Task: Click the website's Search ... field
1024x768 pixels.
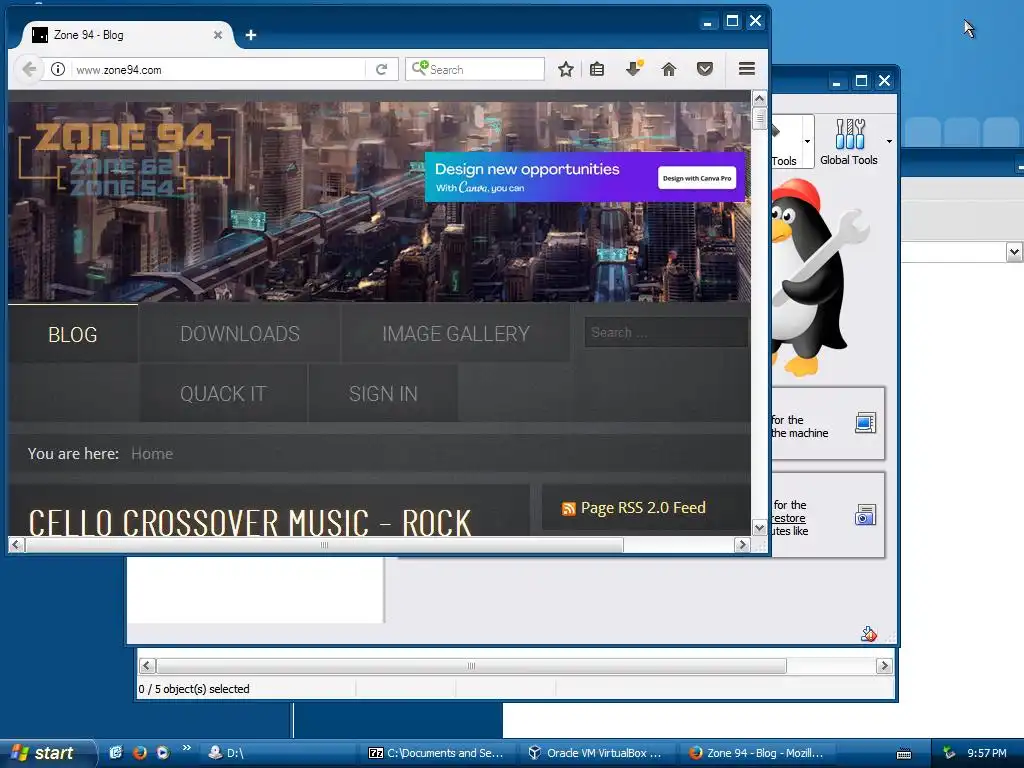Action: [666, 332]
